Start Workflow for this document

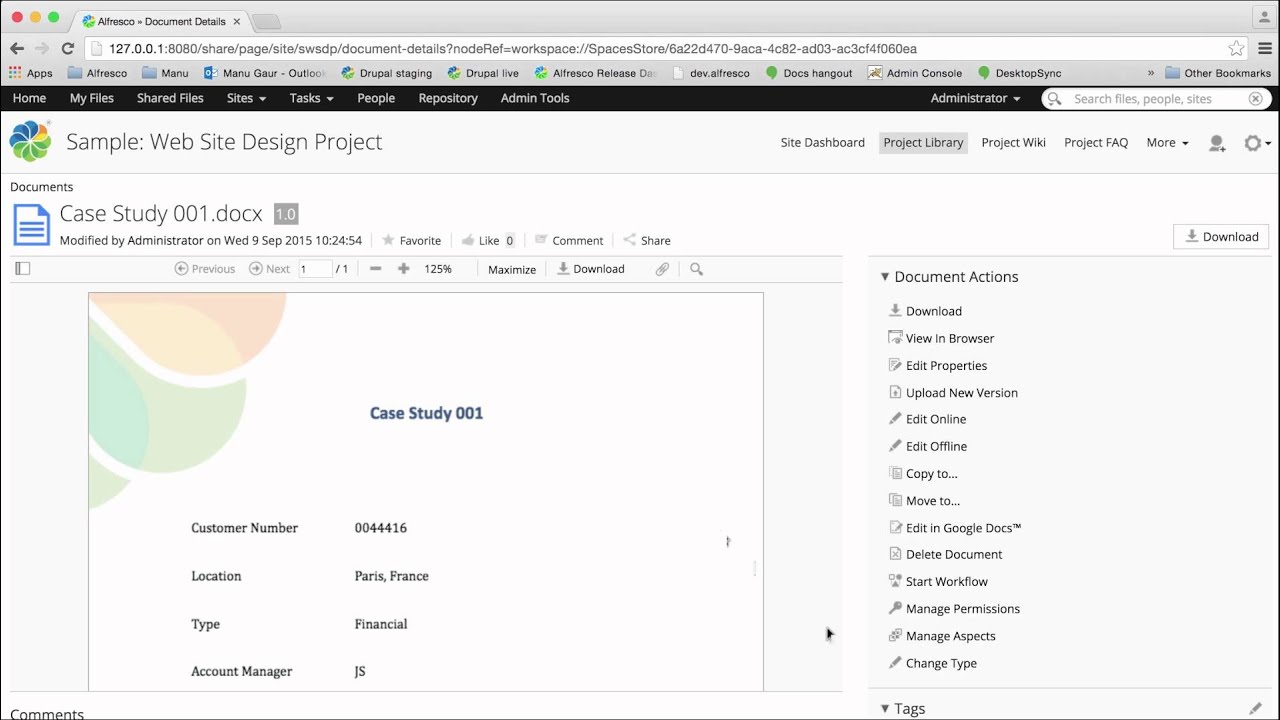(938, 581)
